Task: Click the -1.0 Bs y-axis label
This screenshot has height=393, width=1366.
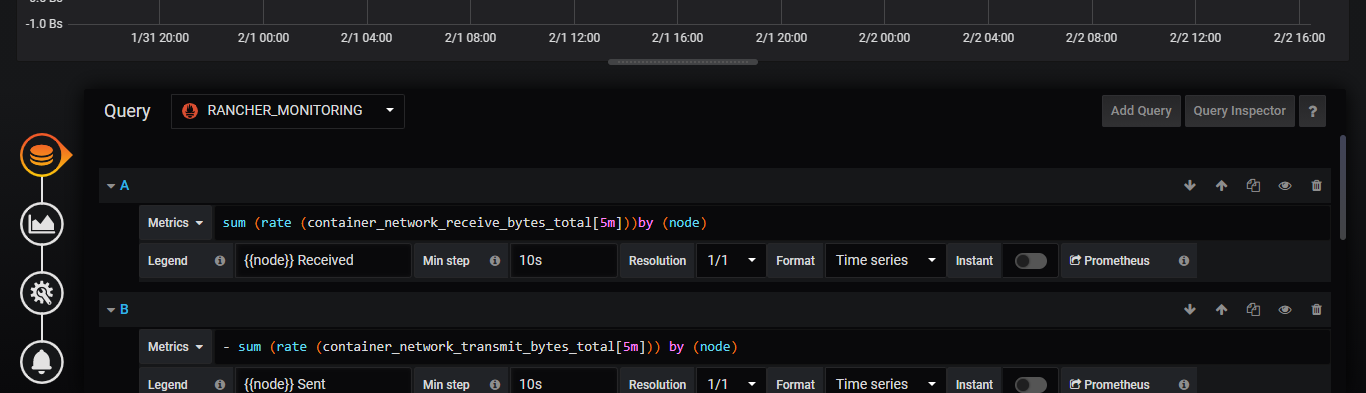Action: [44, 24]
